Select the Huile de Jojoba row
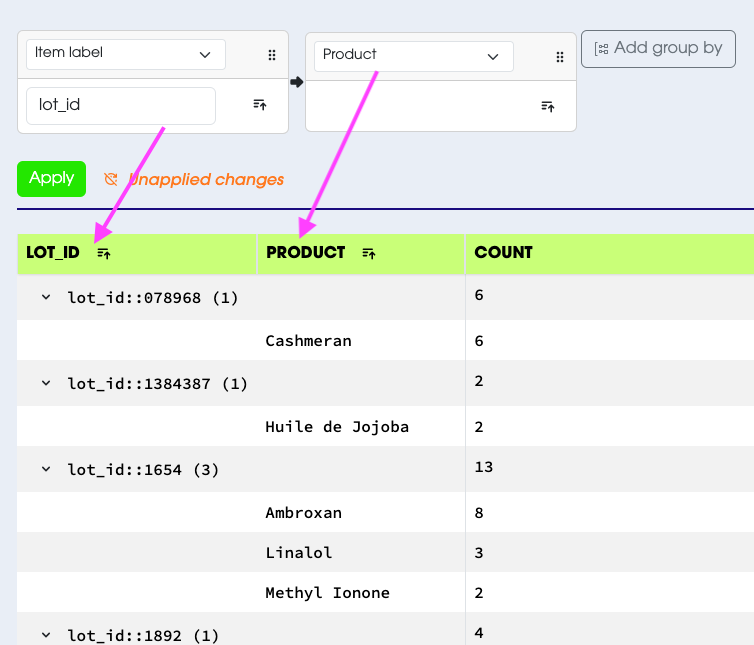Viewport: 754px width, 645px height. (337, 427)
